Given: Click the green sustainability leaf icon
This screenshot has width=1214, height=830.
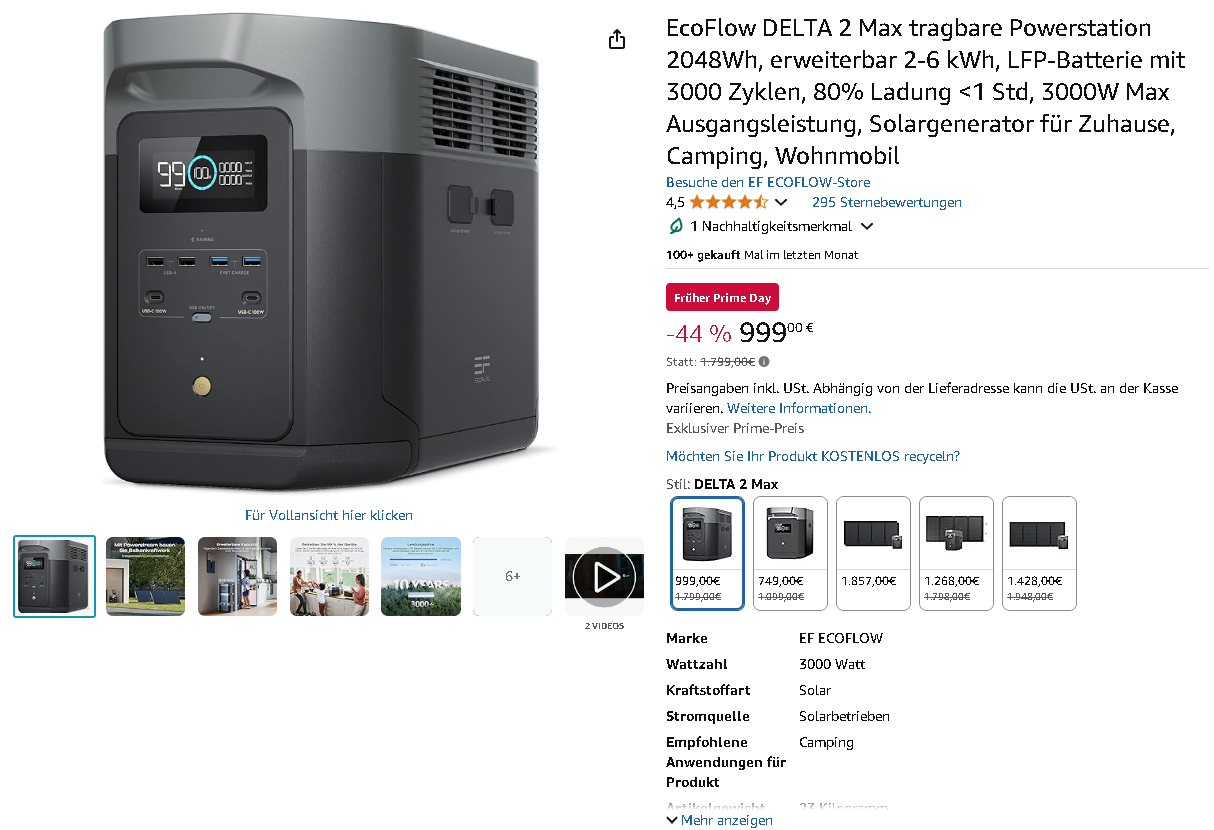Looking at the screenshot, I should 676,226.
